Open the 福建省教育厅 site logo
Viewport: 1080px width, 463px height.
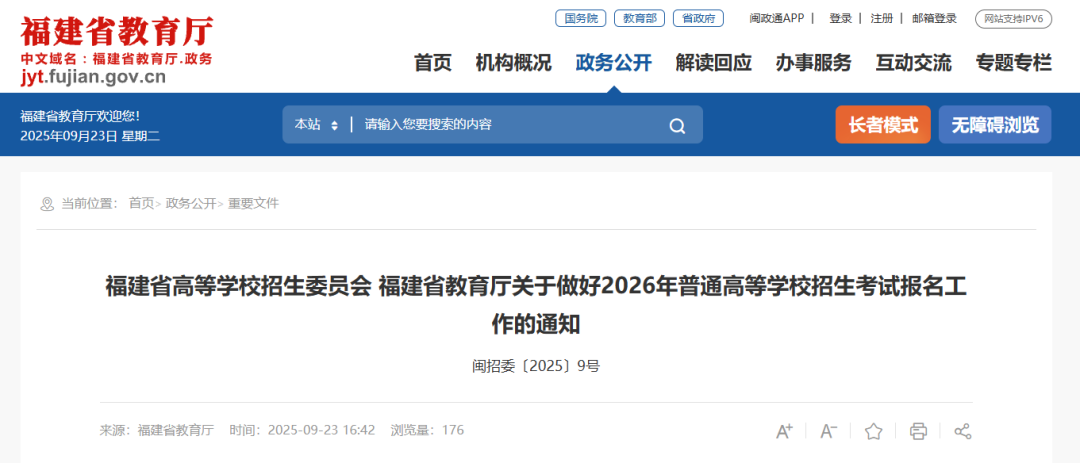(x=116, y=50)
